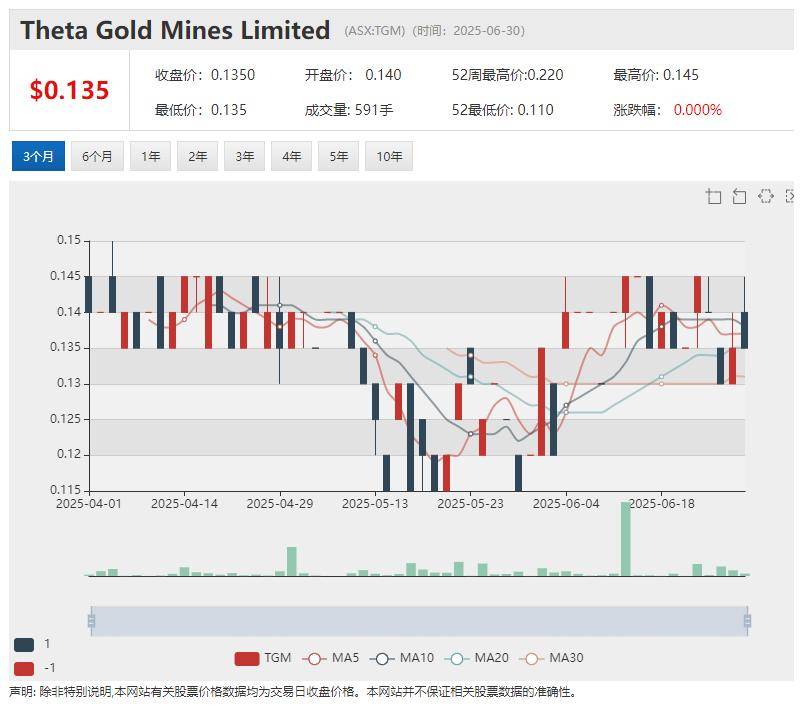The image size is (805, 724).
Task: Toggle the MA10 moving average legend item
Action: (402, 658)
